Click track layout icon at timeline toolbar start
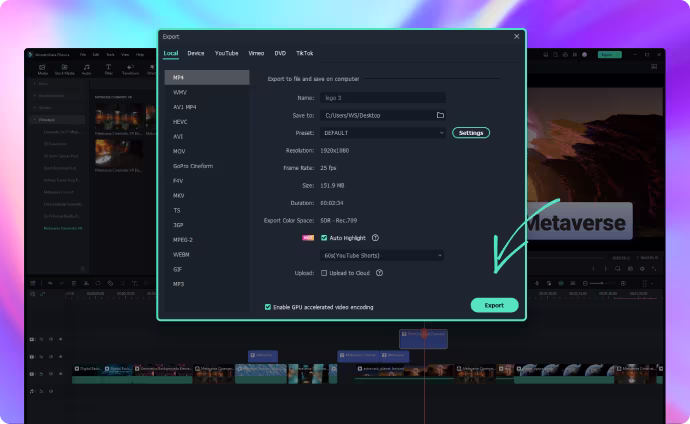Image resolution: width=690 pixels, height=424 pixels. pos(33,284)
